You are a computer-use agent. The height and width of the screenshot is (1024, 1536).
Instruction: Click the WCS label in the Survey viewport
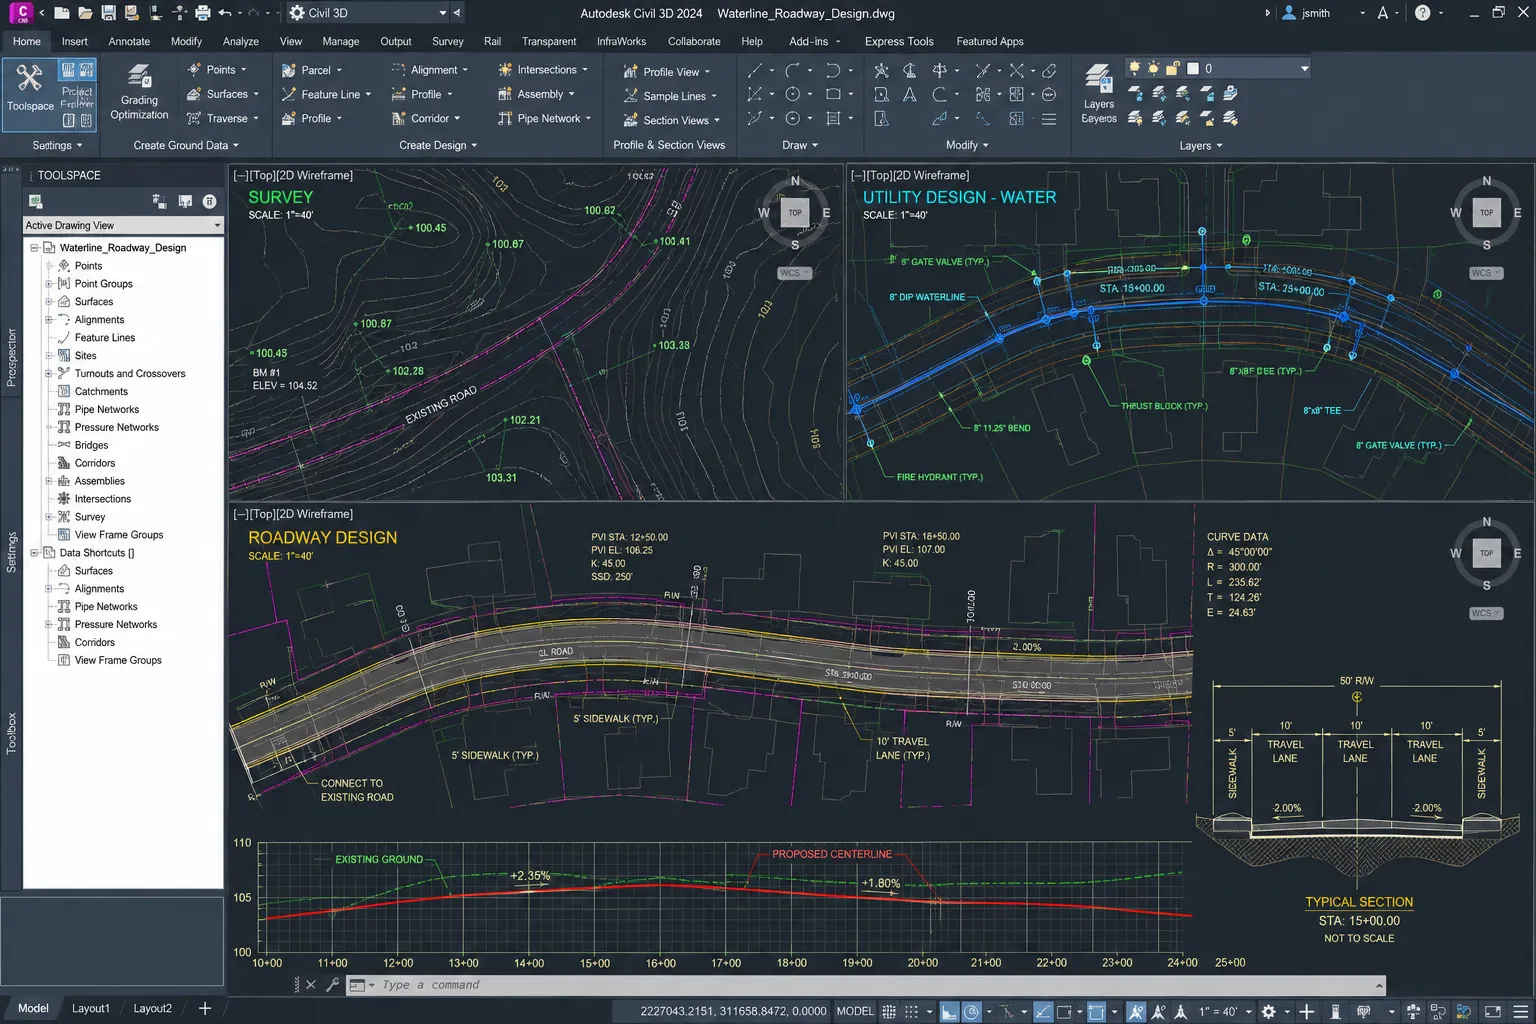pyautogui.click(x=793, y=273)
